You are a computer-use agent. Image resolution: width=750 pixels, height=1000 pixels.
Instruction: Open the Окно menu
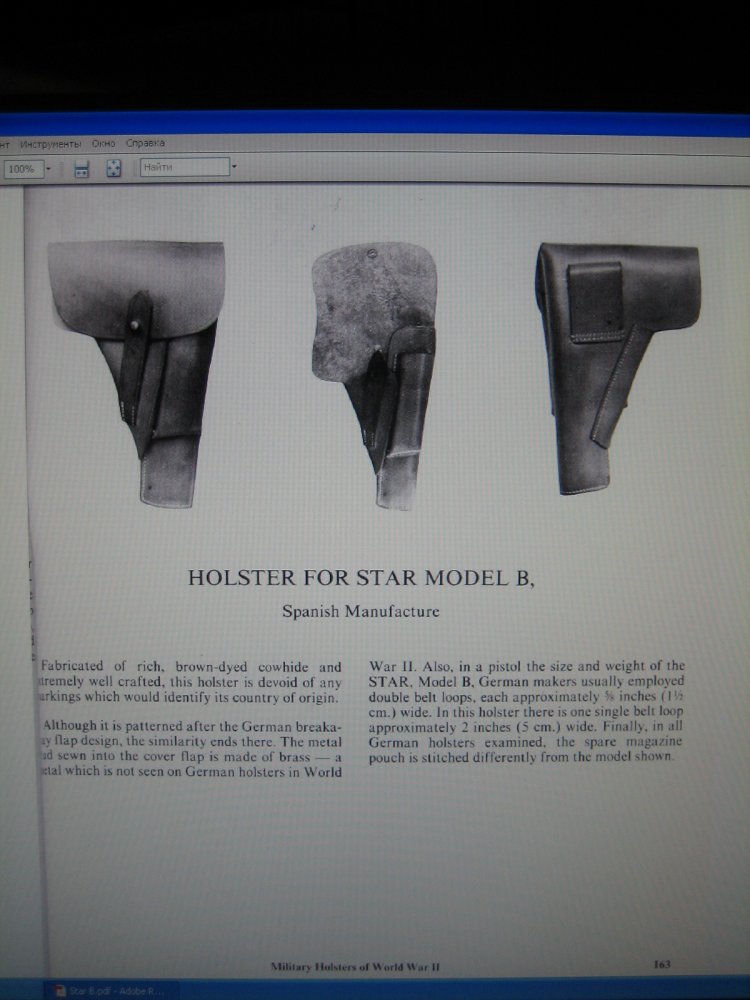[x=103, y=143]
